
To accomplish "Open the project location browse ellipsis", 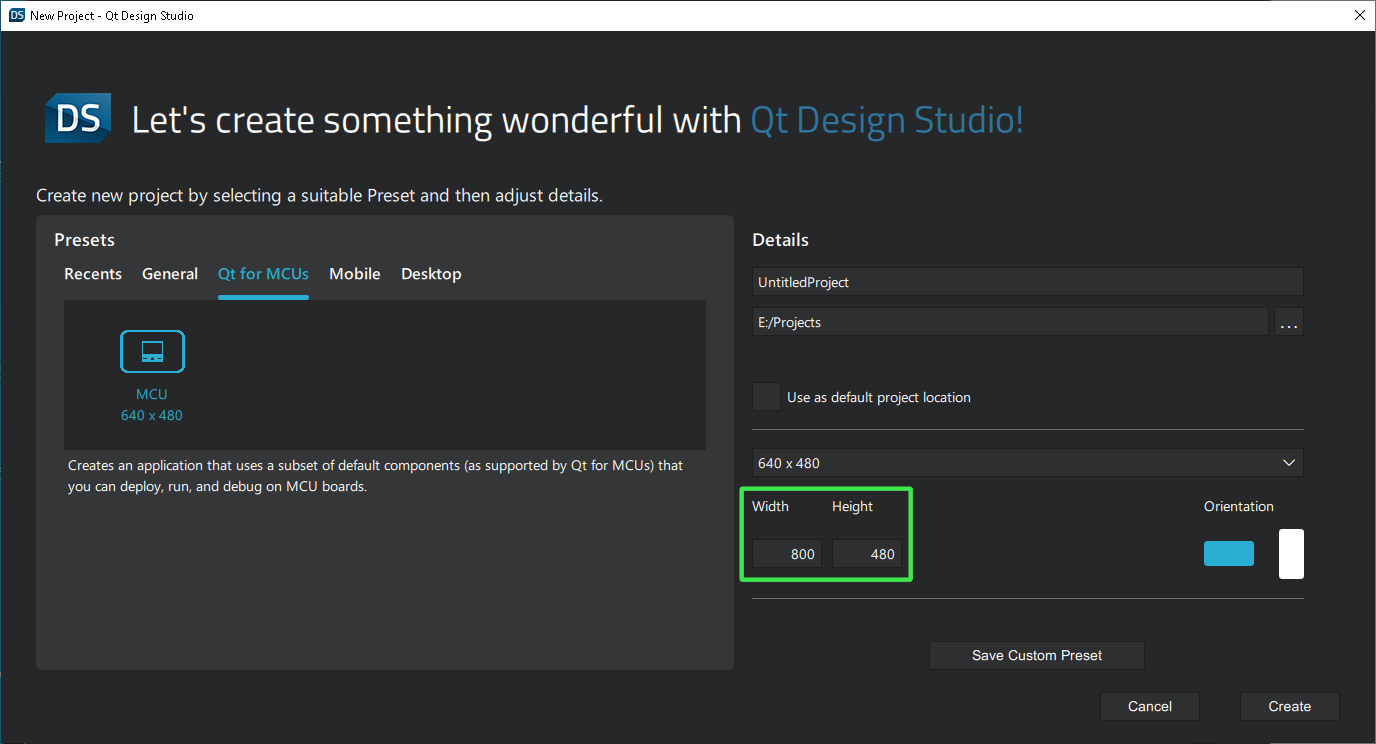I will coord(1288,321).
